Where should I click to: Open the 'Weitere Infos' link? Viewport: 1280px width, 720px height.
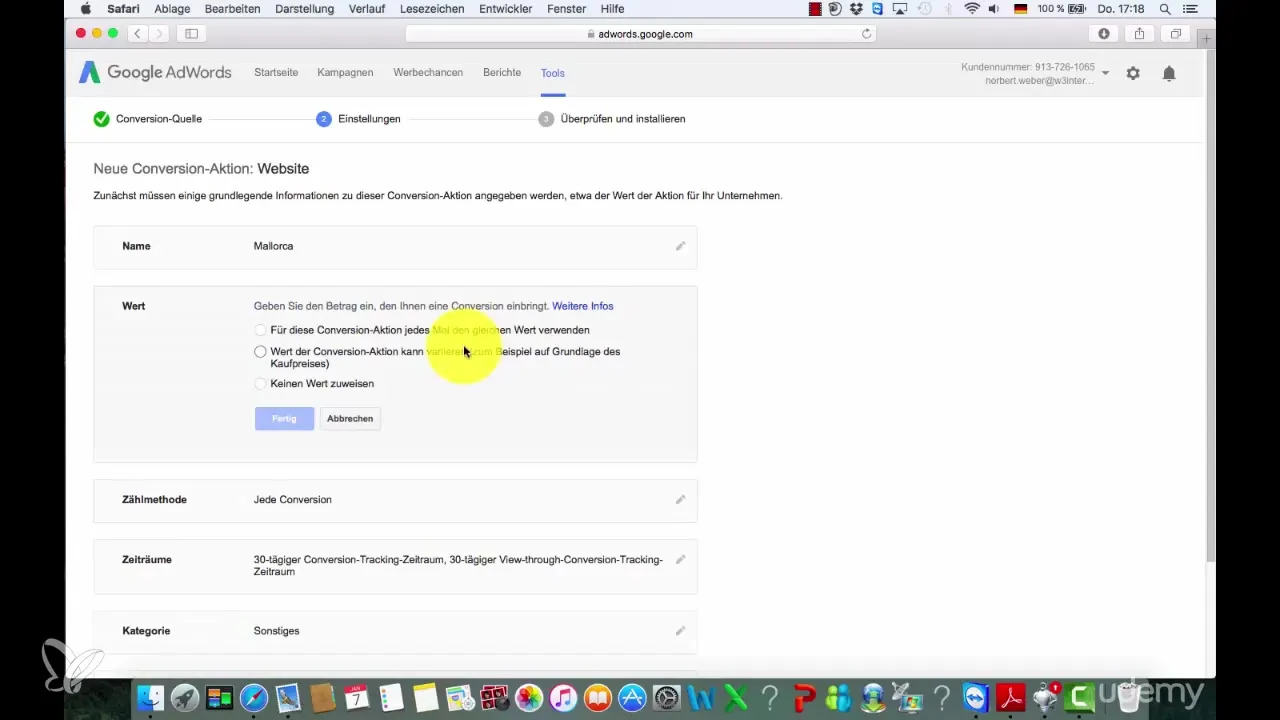[583, 306]
